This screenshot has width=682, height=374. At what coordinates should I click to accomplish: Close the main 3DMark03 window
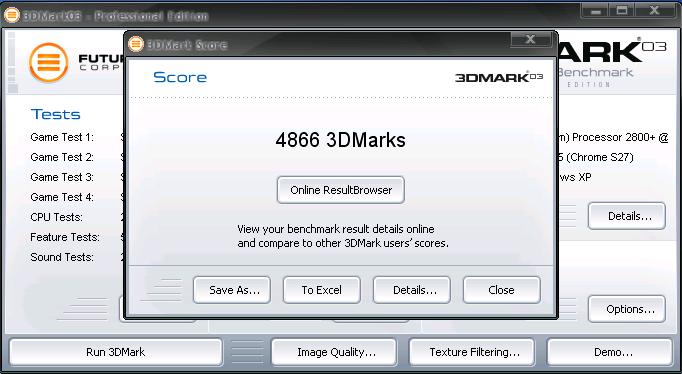click(654, 10)
